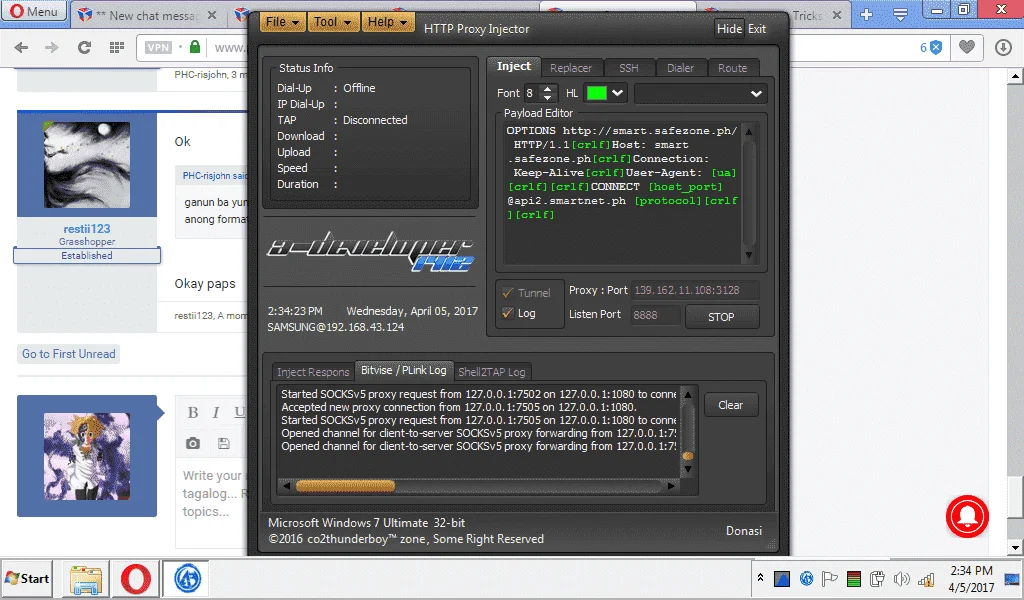Viewport: 1024px width, 600px height.
Task: Go back in Opera browser
Action: point(21,47)
